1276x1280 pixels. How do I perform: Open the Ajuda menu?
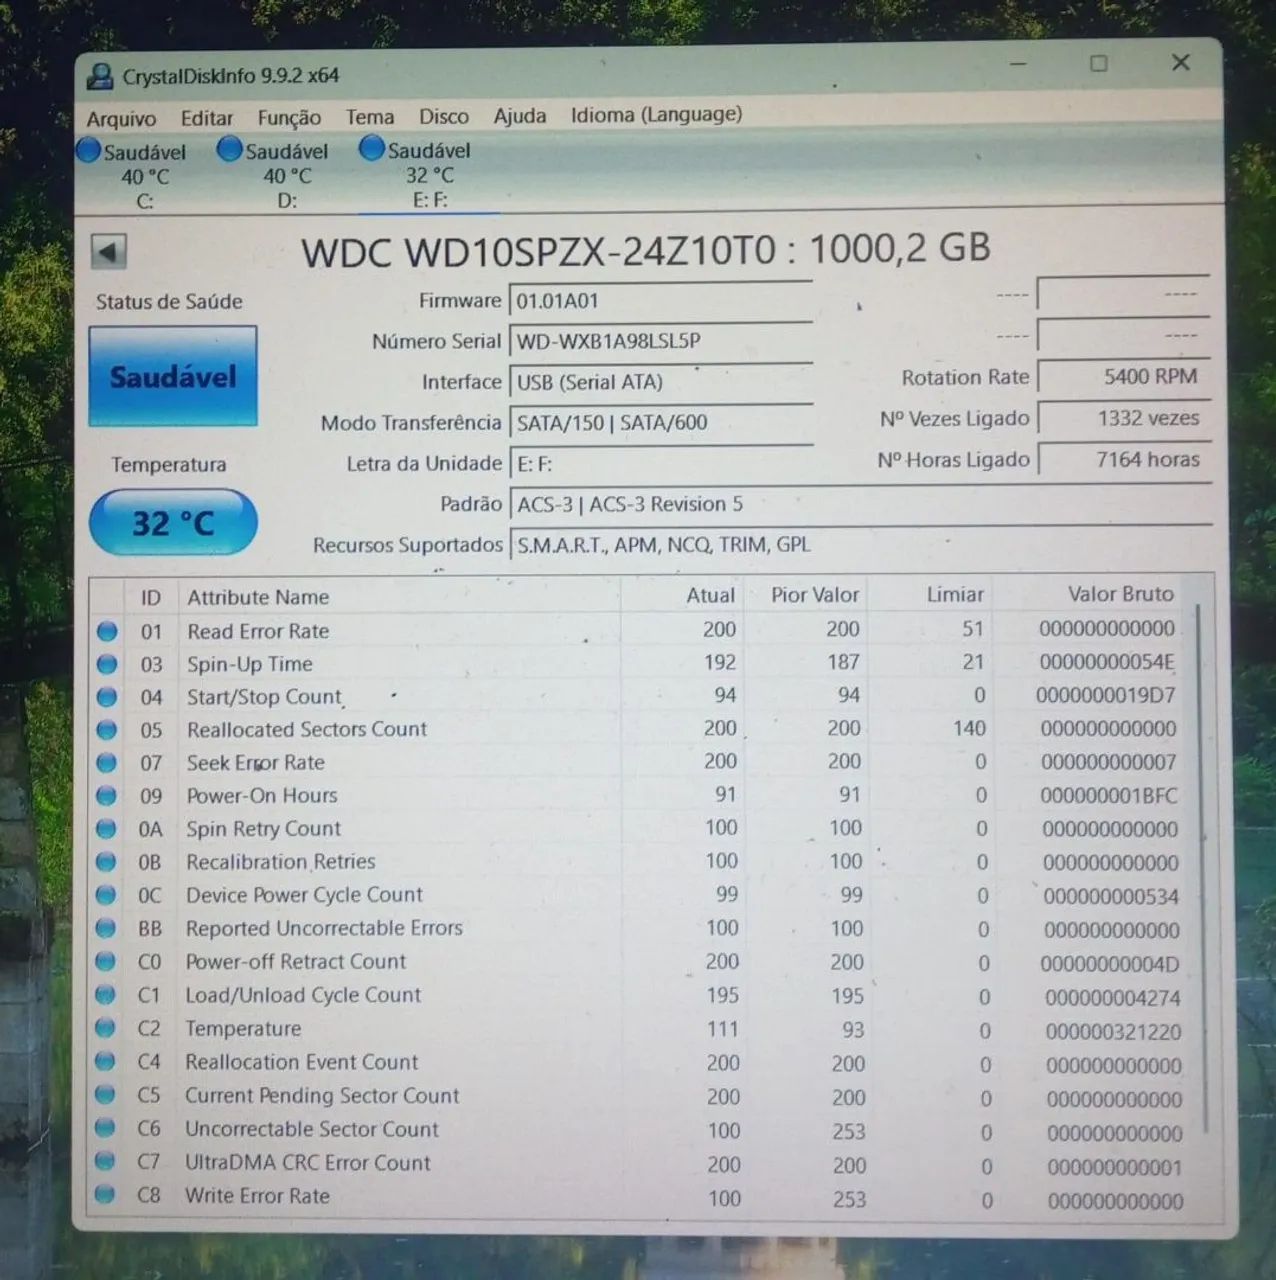[x=520, y=116]
